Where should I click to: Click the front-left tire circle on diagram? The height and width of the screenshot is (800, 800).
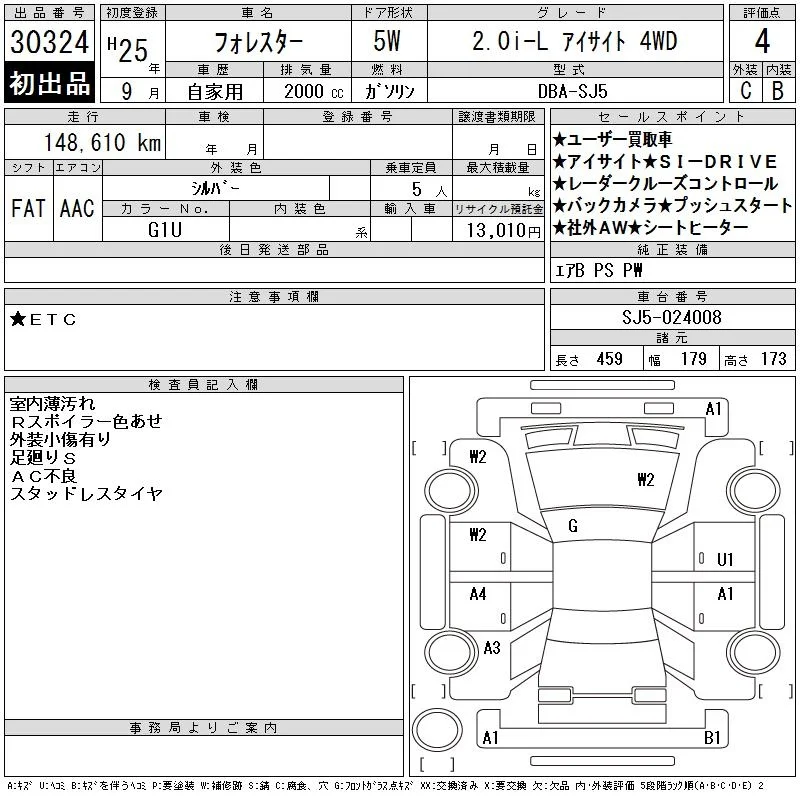451,491
